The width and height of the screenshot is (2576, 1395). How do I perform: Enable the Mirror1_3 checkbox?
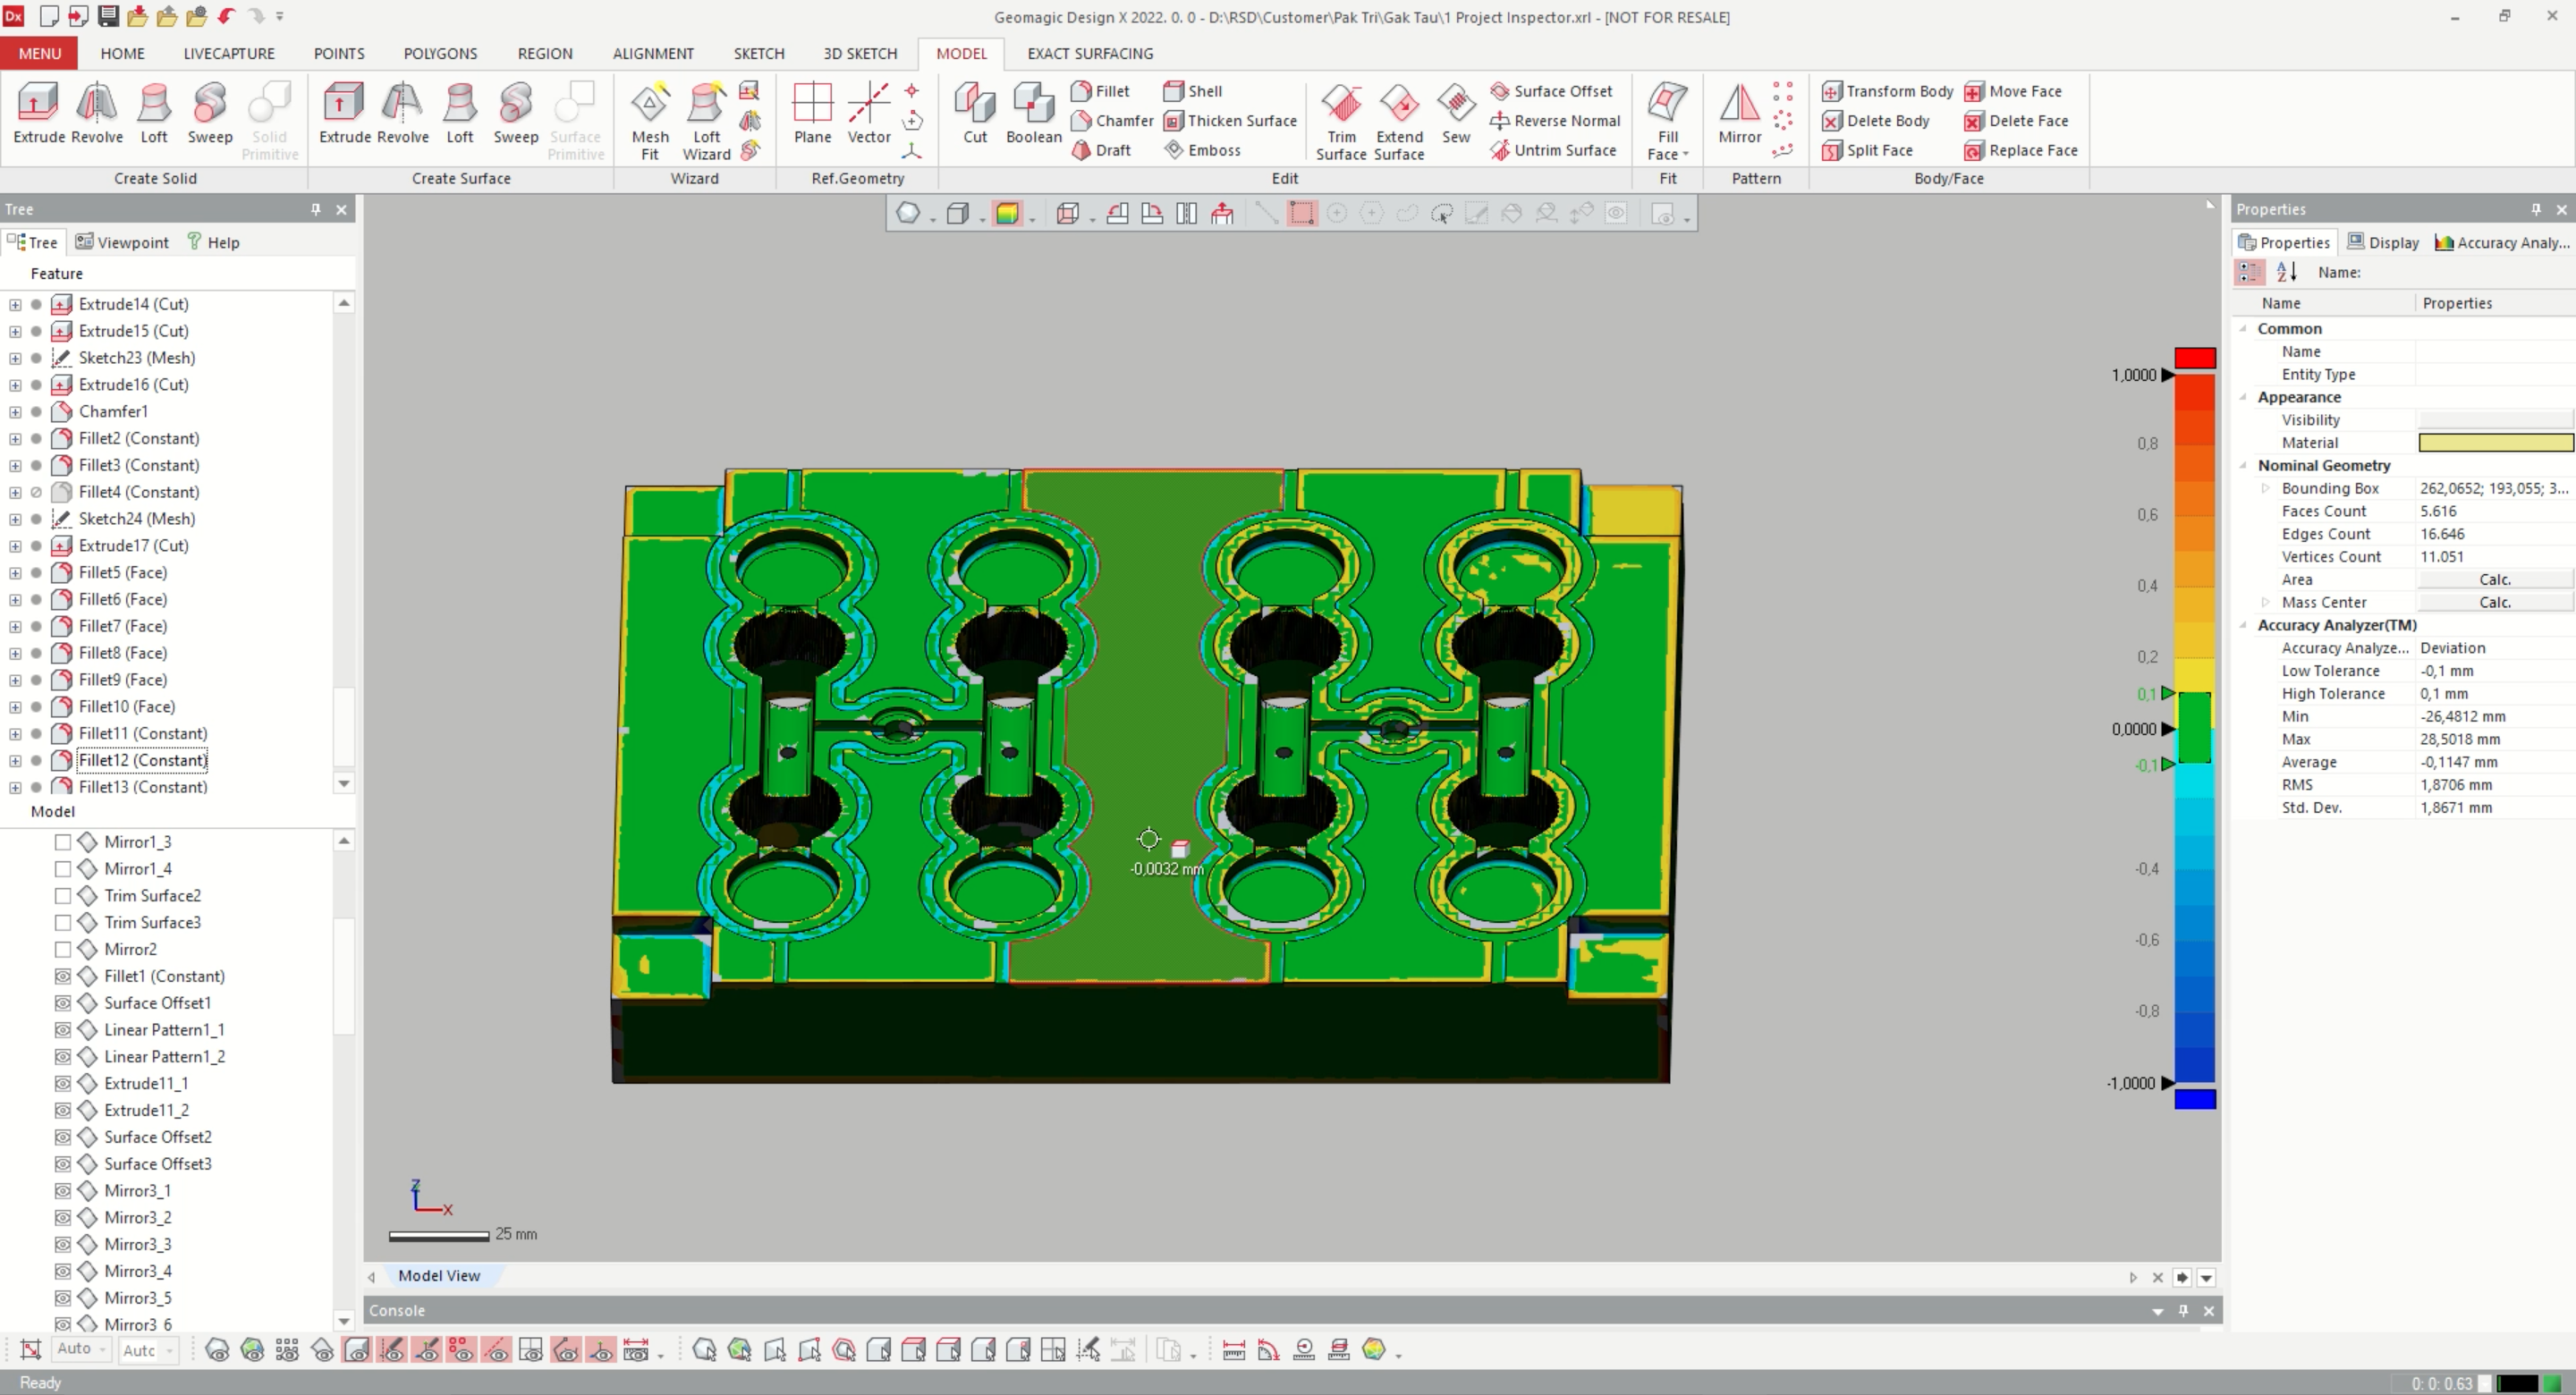click(x=63, y=842)
